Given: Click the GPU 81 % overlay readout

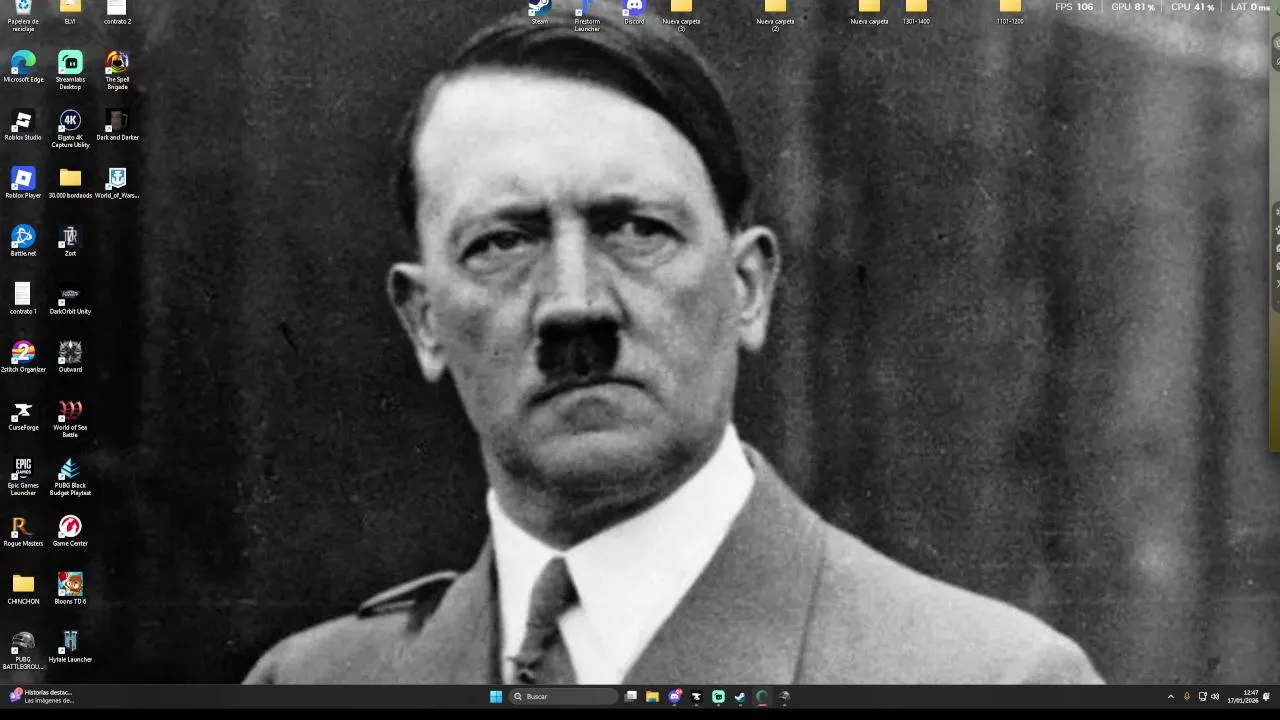Looking at the screenshot, I should [x=1133, y=7].
